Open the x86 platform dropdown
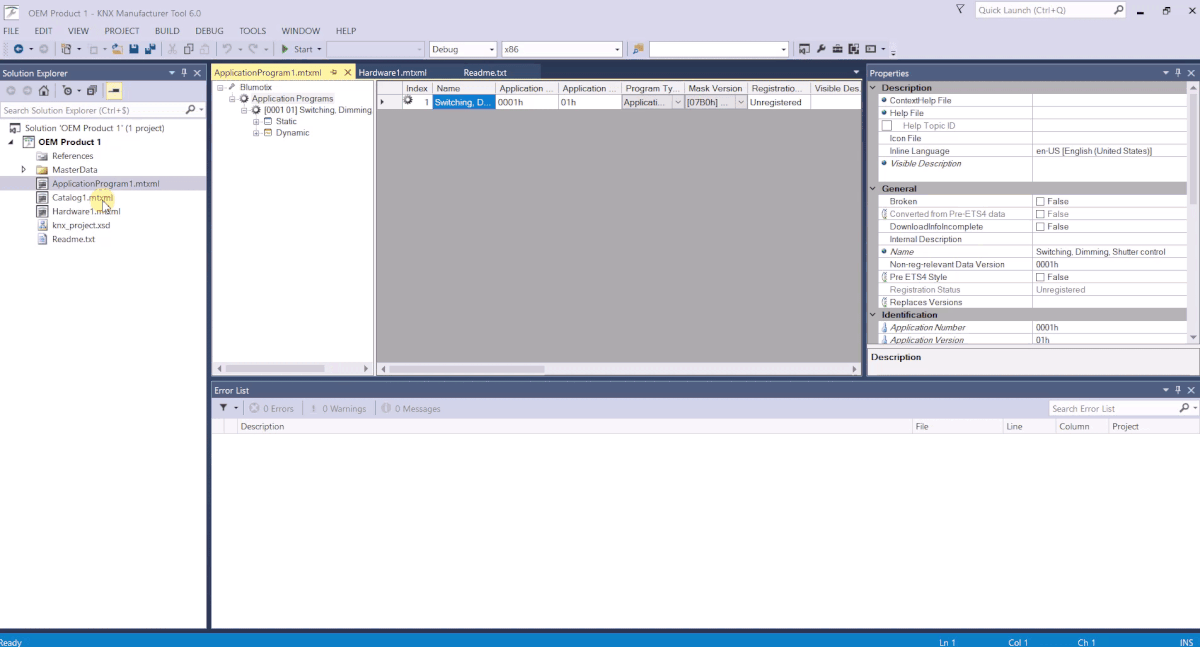The width and height of the screenshot is (1200, 647). point(616,49)
